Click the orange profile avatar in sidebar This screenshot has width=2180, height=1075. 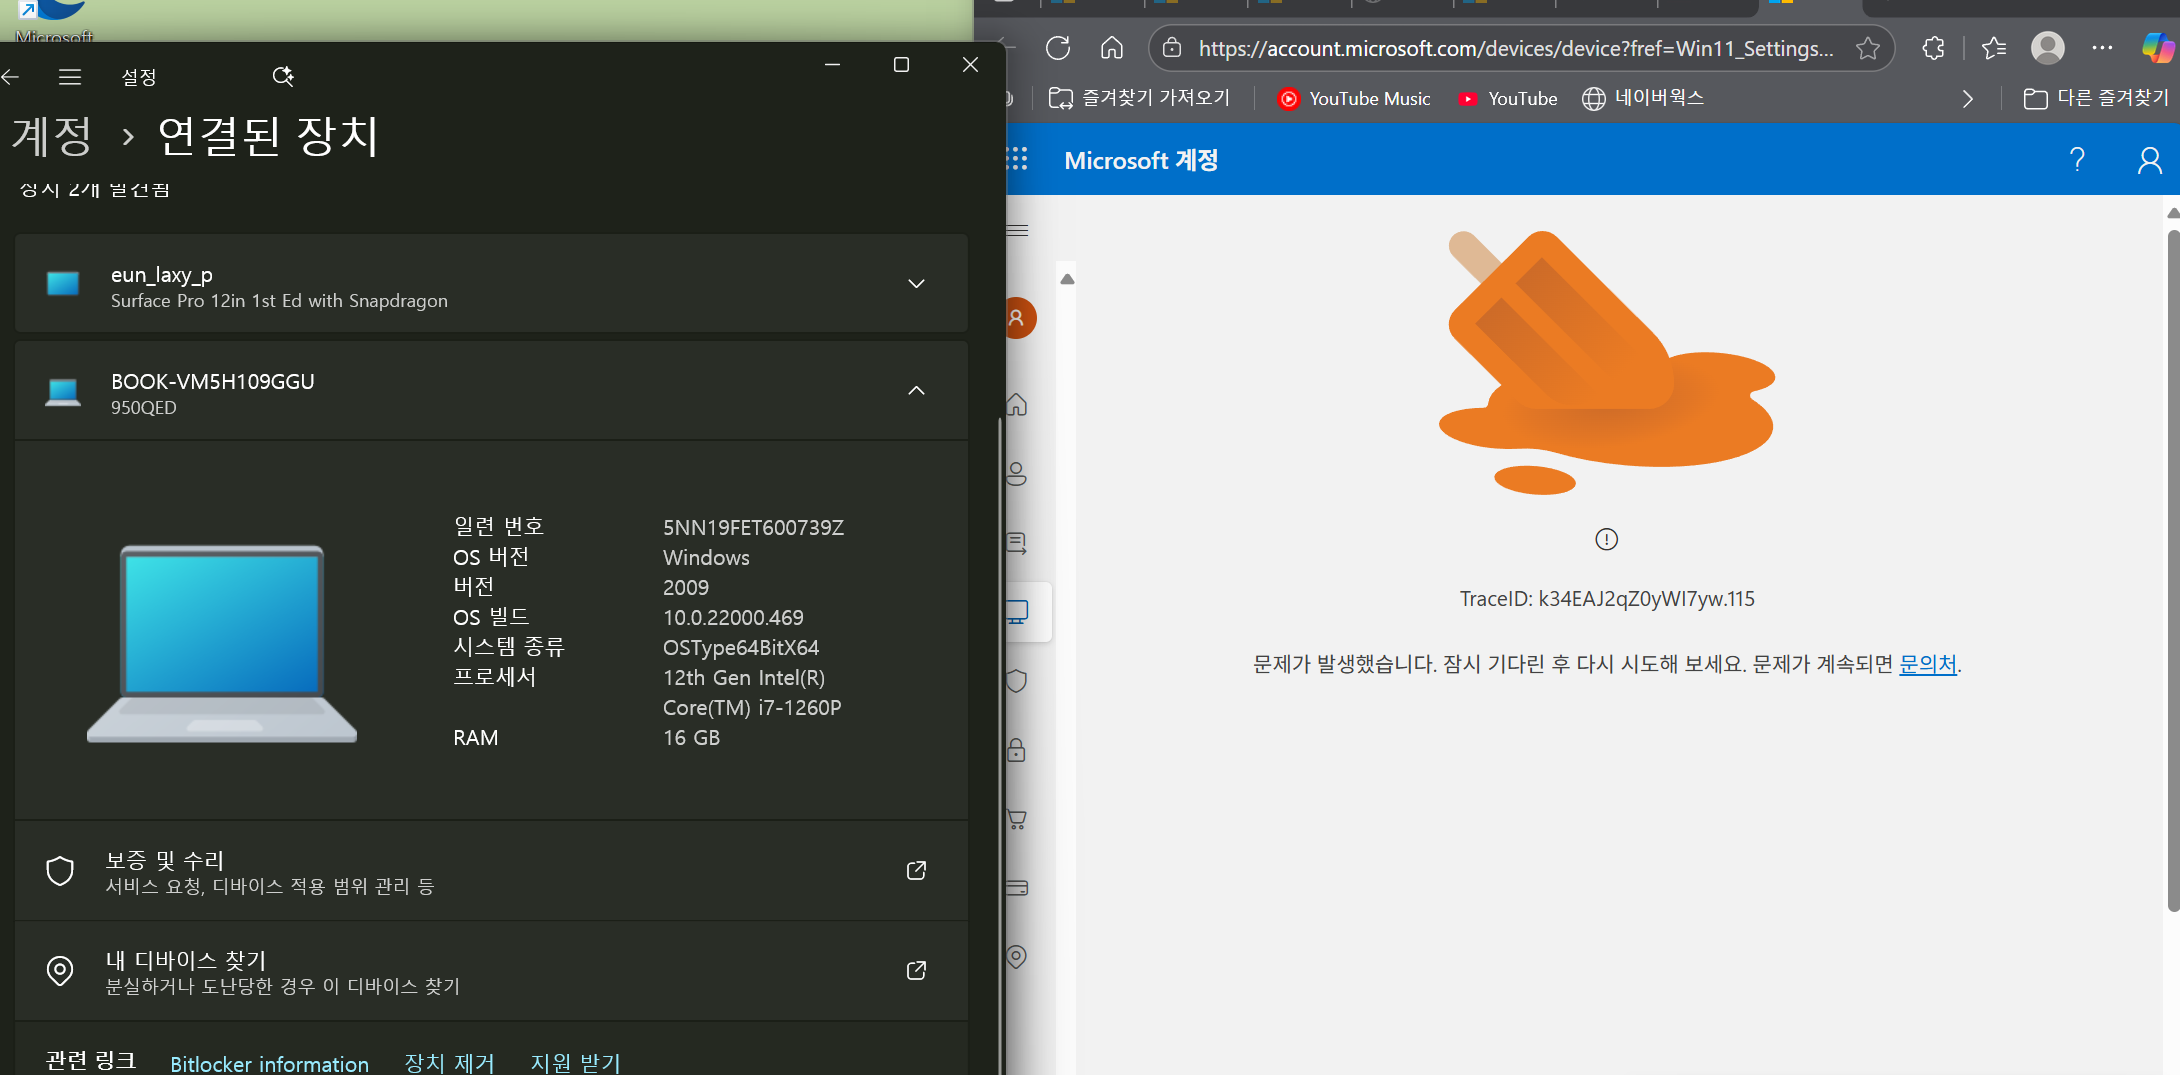click(x=1020, y=318)
